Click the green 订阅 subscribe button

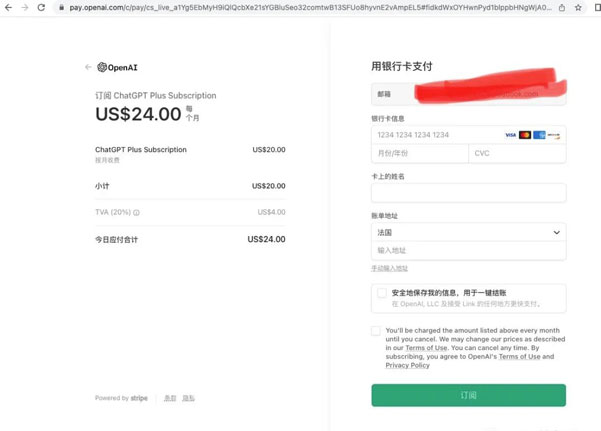[x=468, y=395]
